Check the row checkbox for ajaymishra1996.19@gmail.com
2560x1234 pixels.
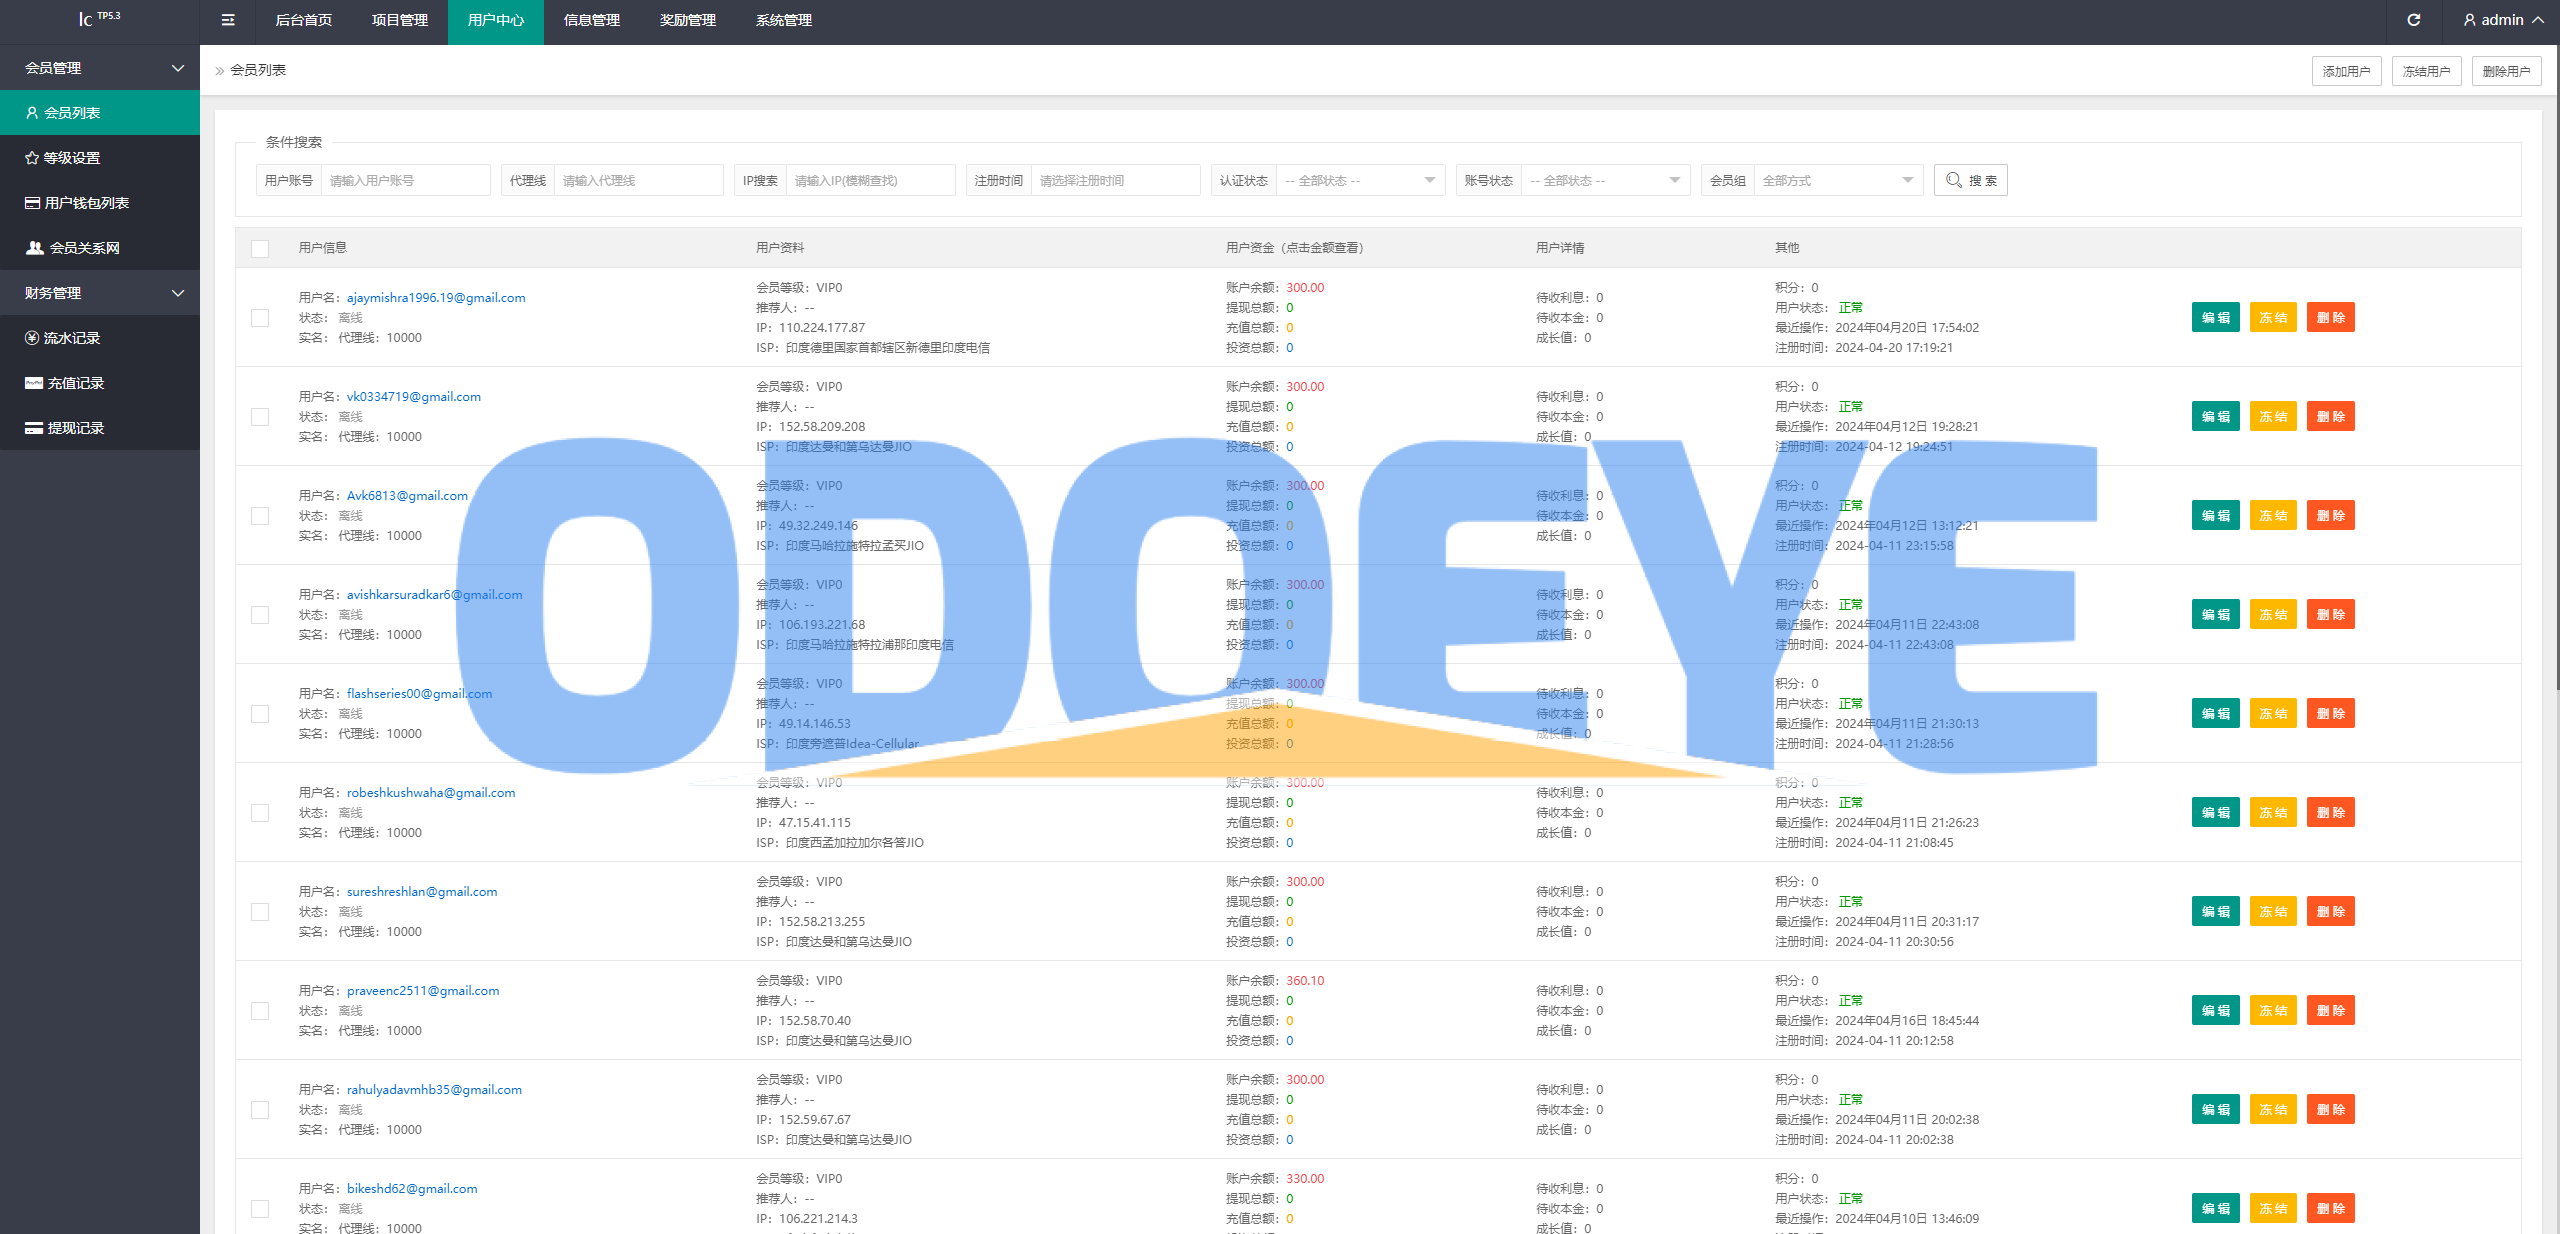[x=260, y=318]
